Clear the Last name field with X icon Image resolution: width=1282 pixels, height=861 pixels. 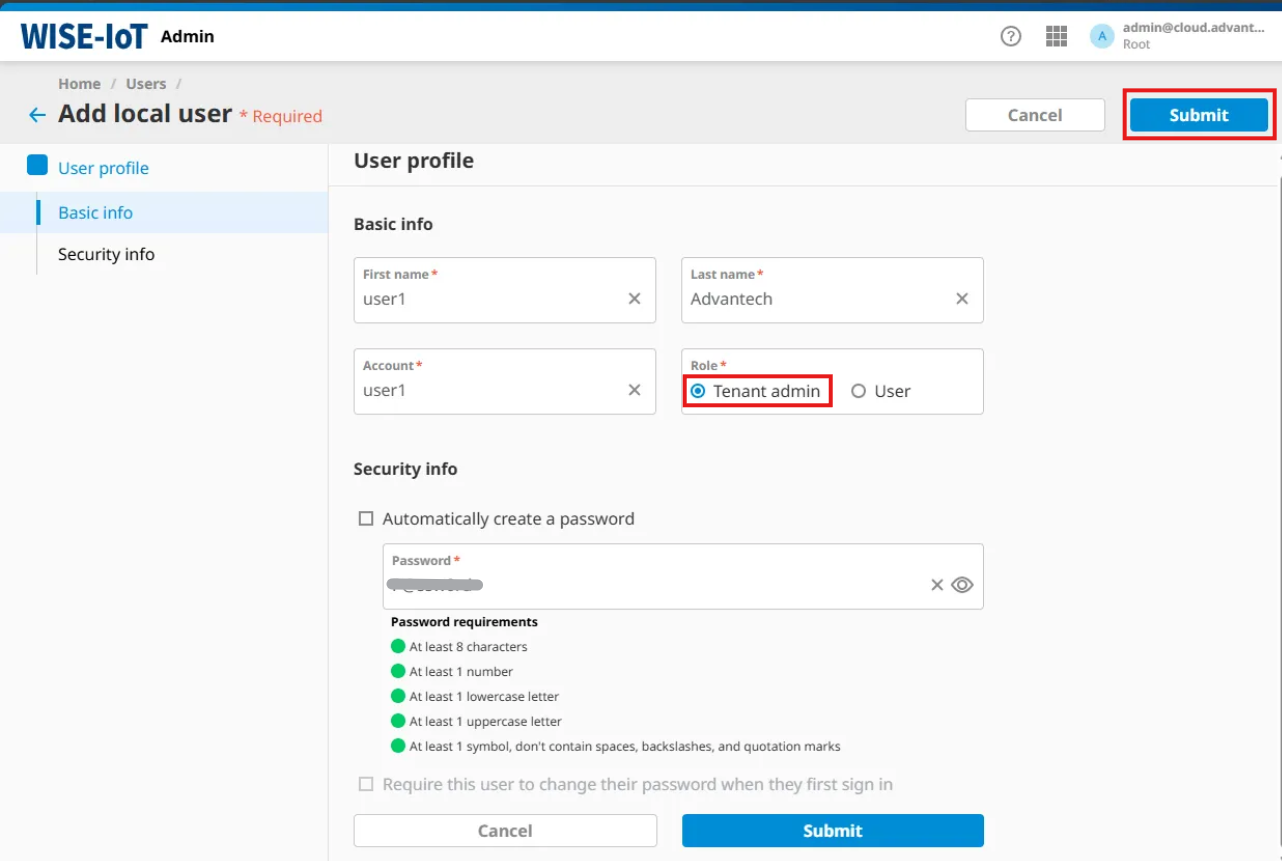[x=962, y=299]
